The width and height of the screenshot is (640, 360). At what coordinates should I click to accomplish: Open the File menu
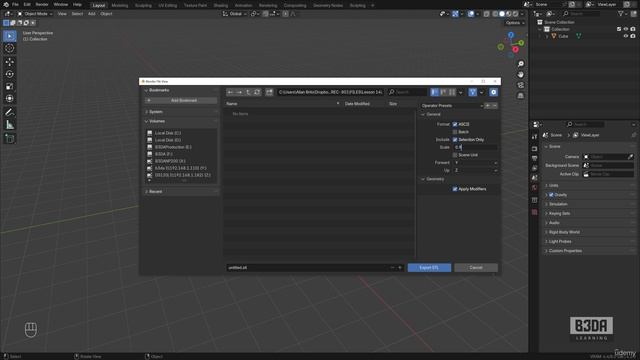(x=15, y=4)
